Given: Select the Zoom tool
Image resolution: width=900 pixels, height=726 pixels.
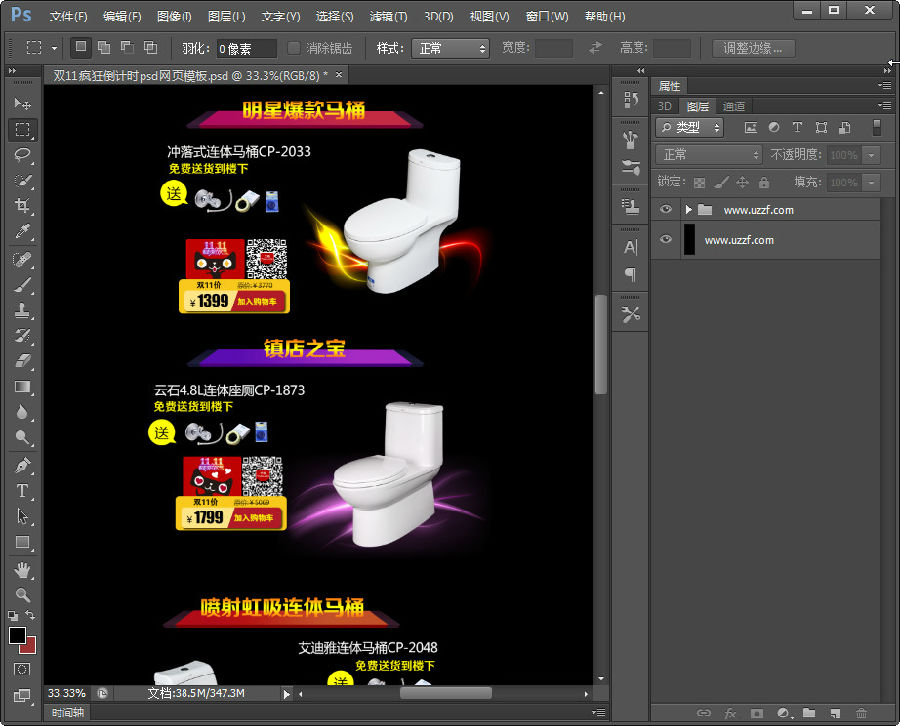Looking at the screenshot, I should [x=22, y=595].
